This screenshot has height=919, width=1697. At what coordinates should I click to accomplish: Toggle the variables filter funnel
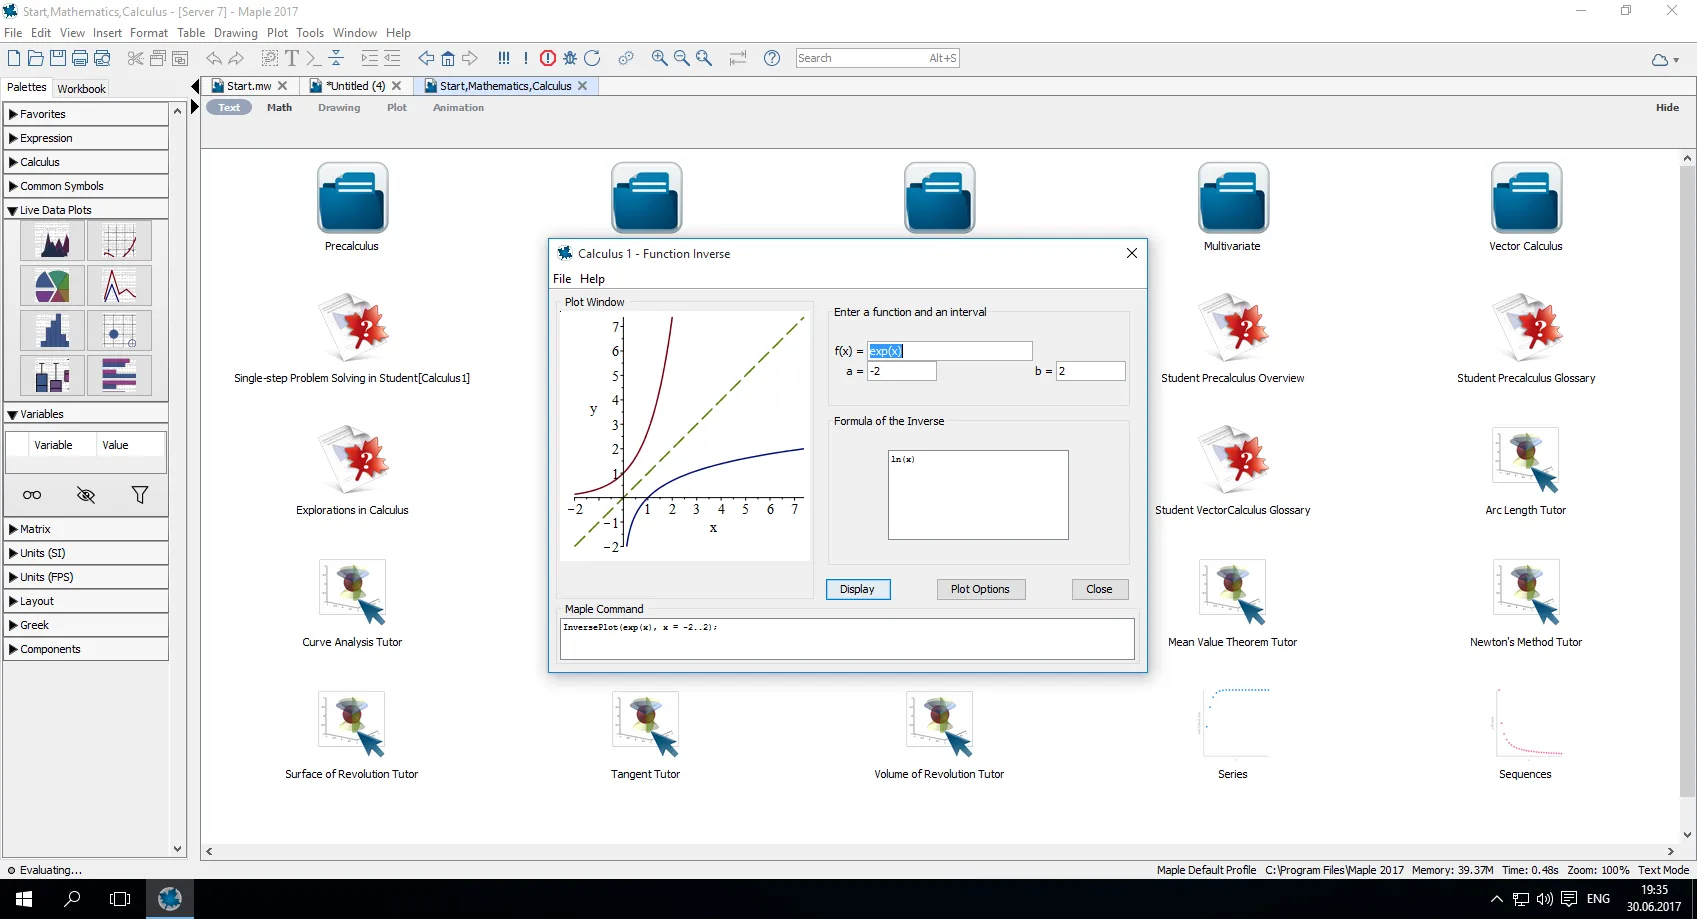(140, 495)
